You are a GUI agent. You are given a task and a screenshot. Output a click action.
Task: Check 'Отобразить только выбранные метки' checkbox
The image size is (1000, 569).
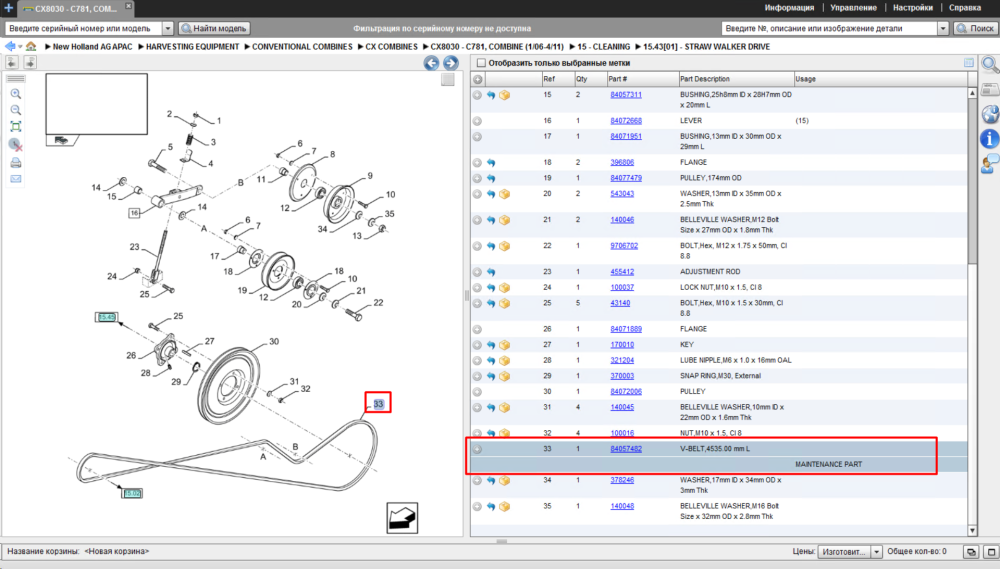click(482, 63)
